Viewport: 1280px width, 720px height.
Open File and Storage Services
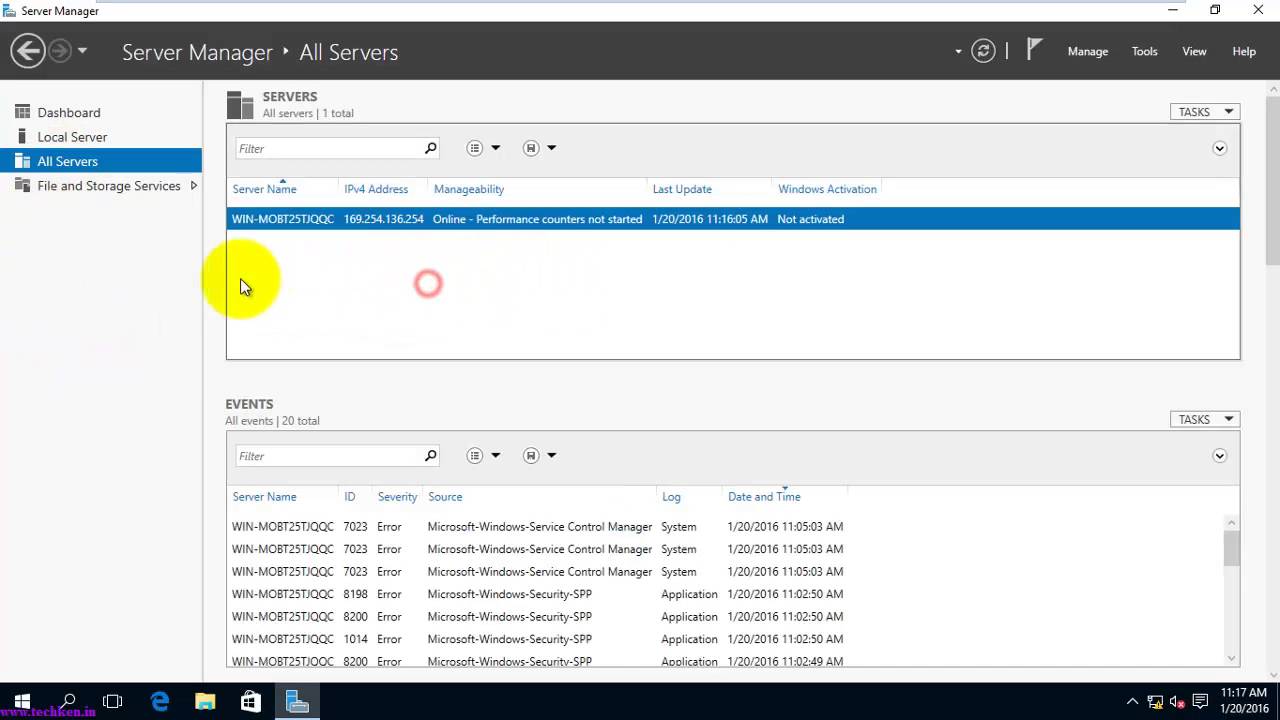pyautogui.click(x=108, y=185)
